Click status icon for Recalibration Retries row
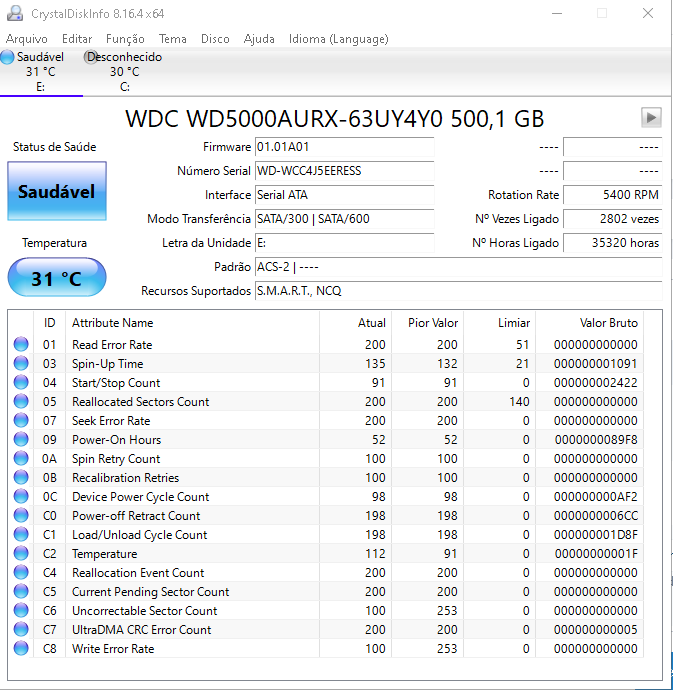 21,477
